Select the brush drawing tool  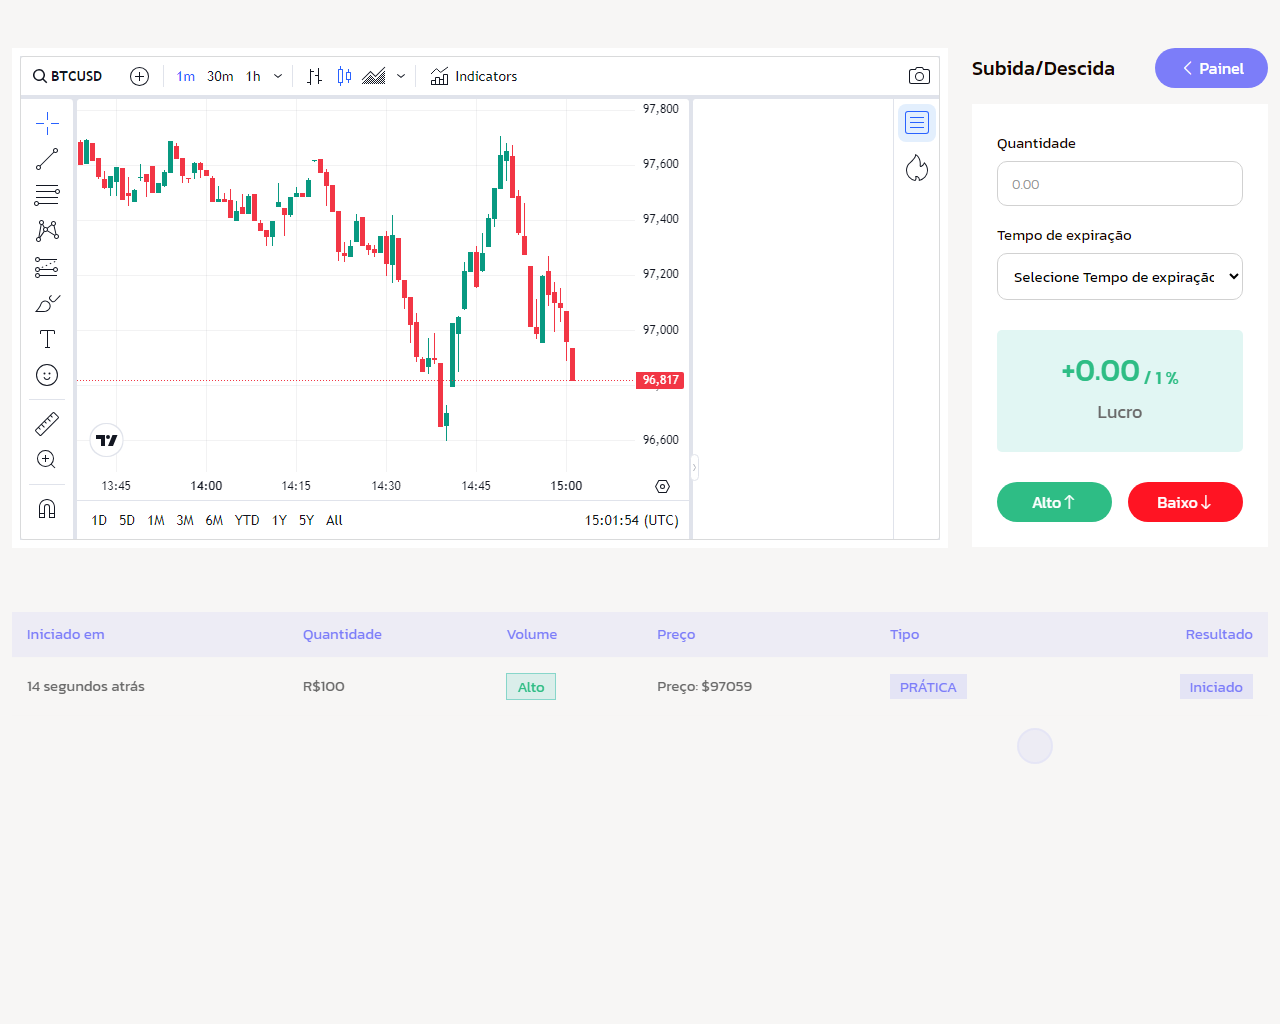coord(47,303)
